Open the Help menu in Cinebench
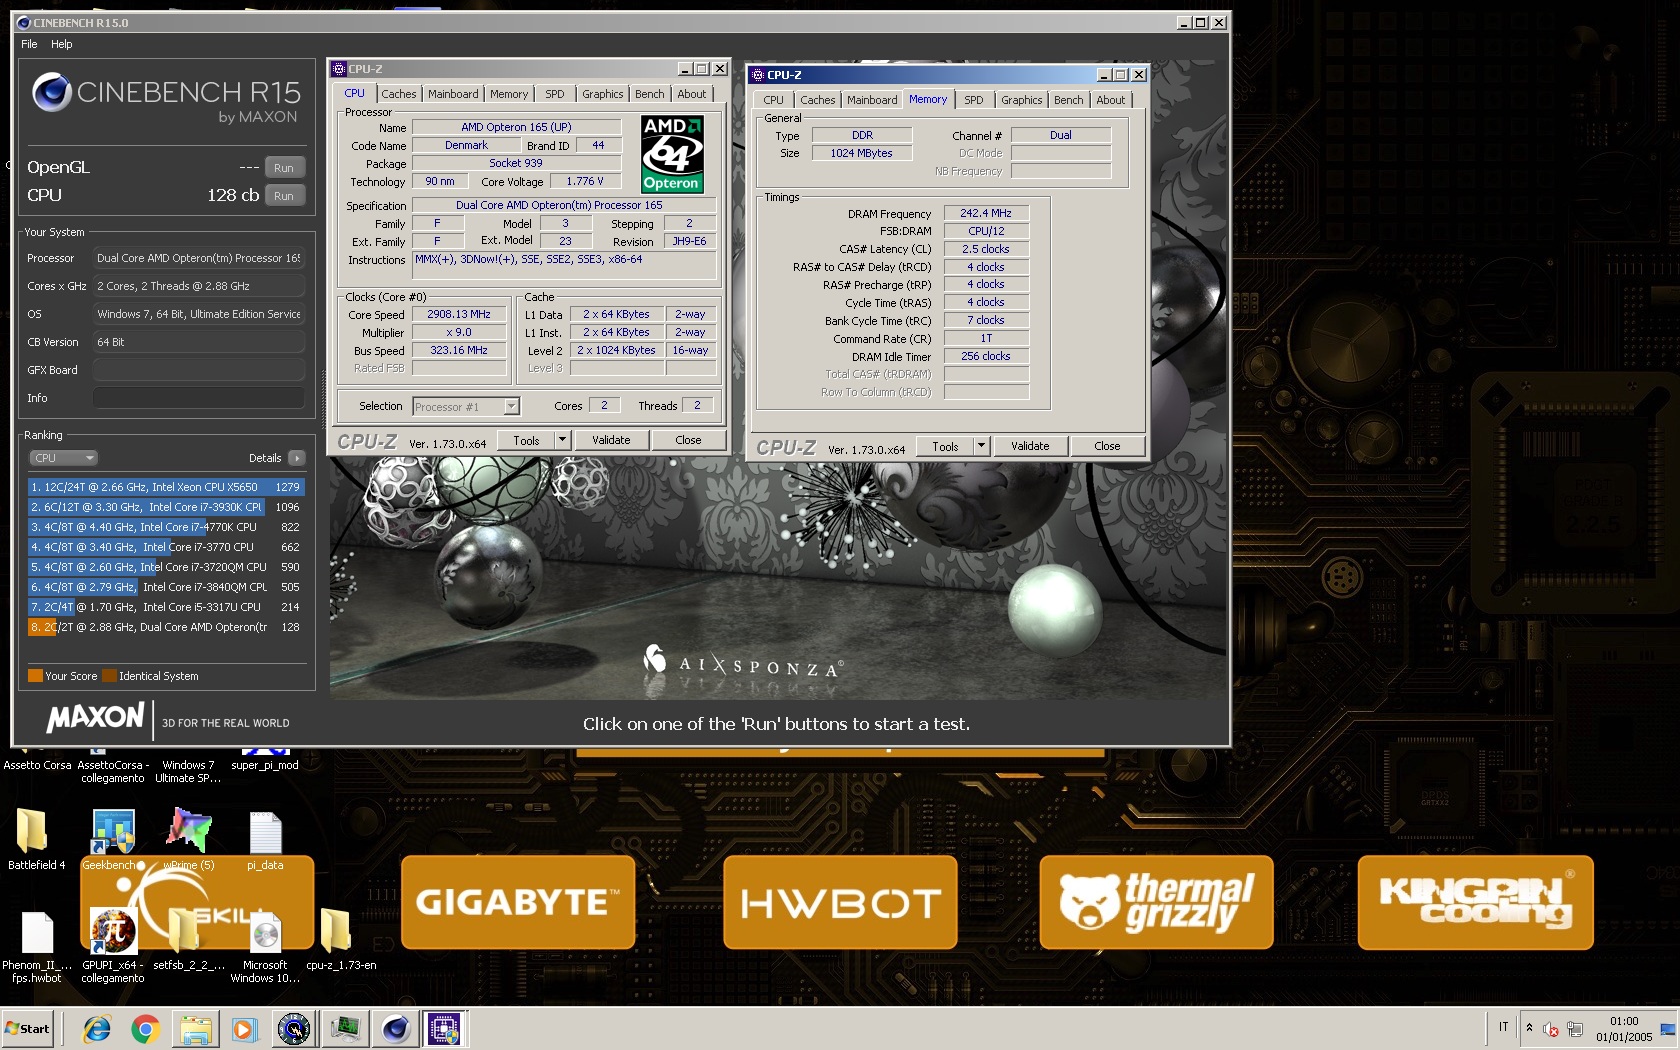Viewport: 1680px width, 1050px height. coord(62,44)
